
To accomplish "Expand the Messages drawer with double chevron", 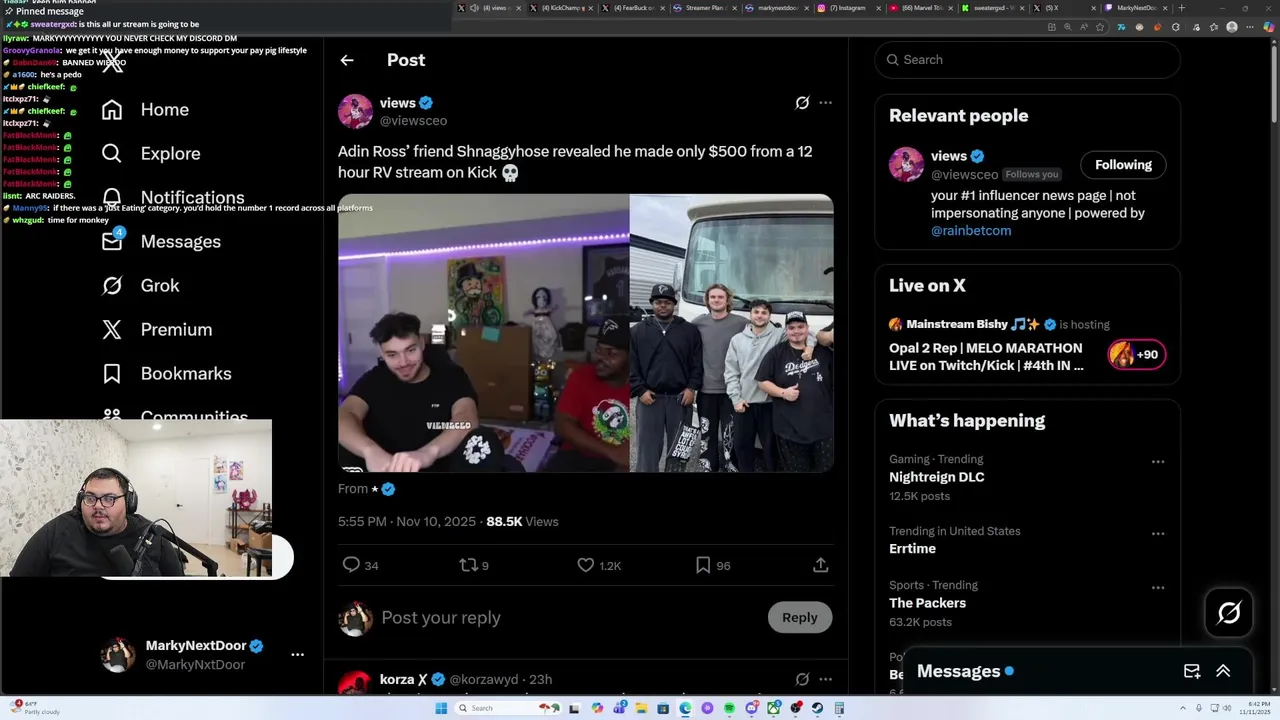I will [x=1223, y=672].
